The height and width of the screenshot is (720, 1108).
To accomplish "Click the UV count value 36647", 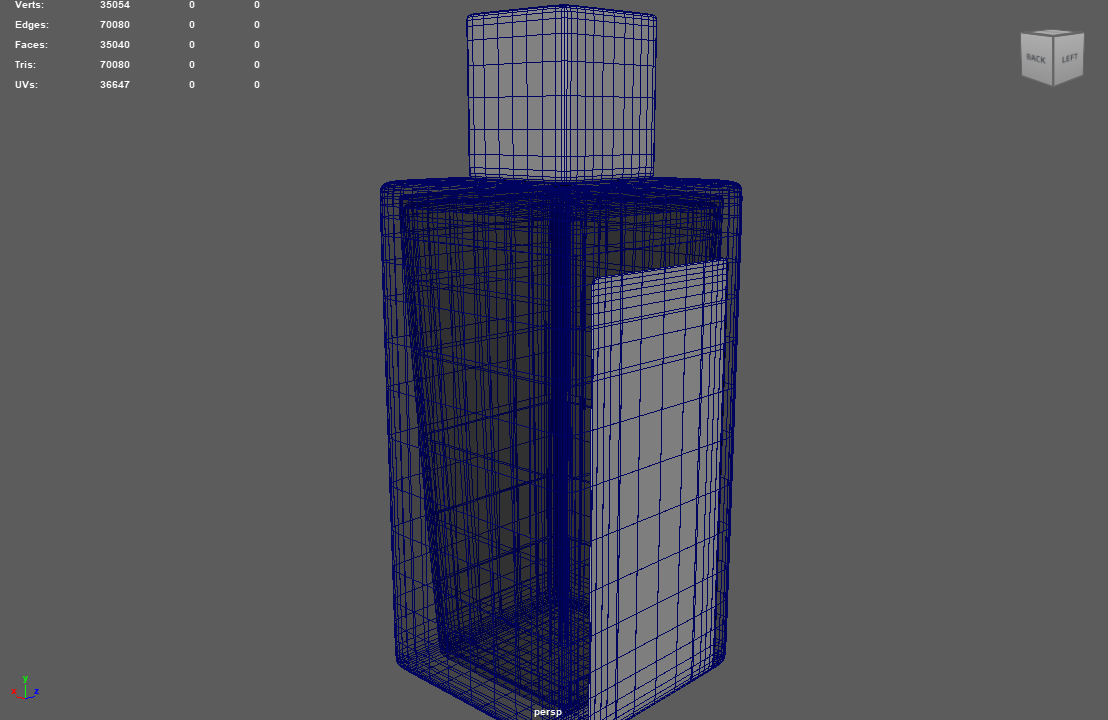I will click(x=114, y=84).
